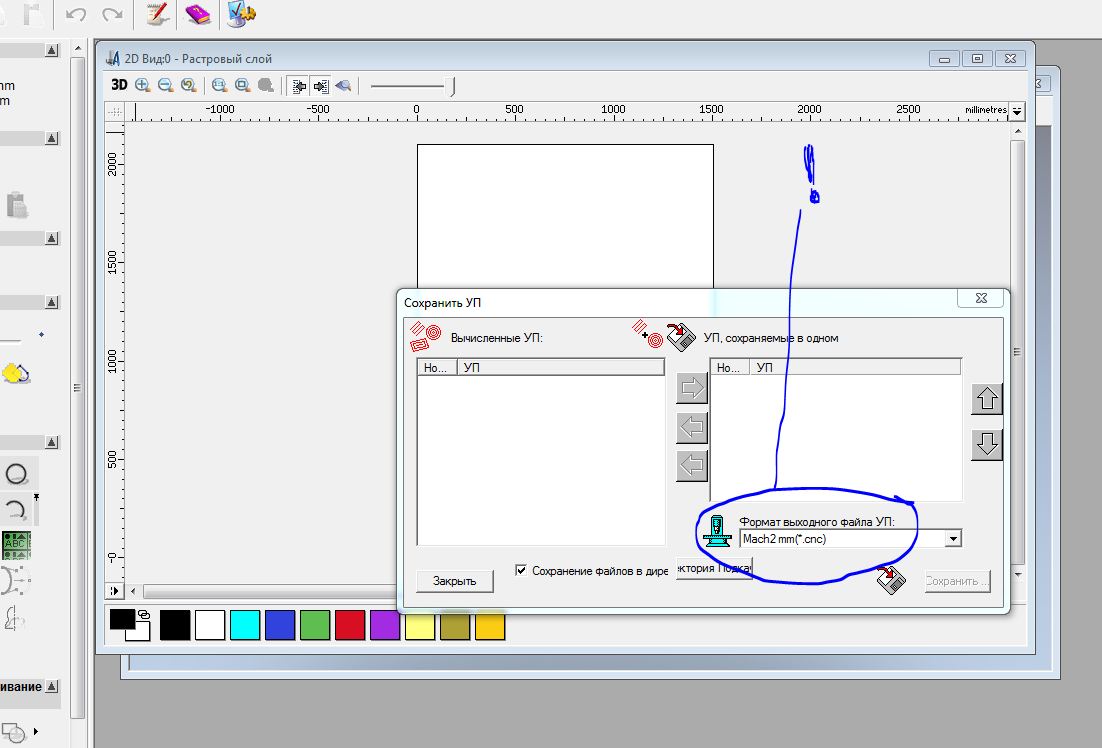Click the magnifier preview icon in 2D toolbar
Image resolution: width=1102 pixels, height=748 pixels.
(x=343, y=86)
